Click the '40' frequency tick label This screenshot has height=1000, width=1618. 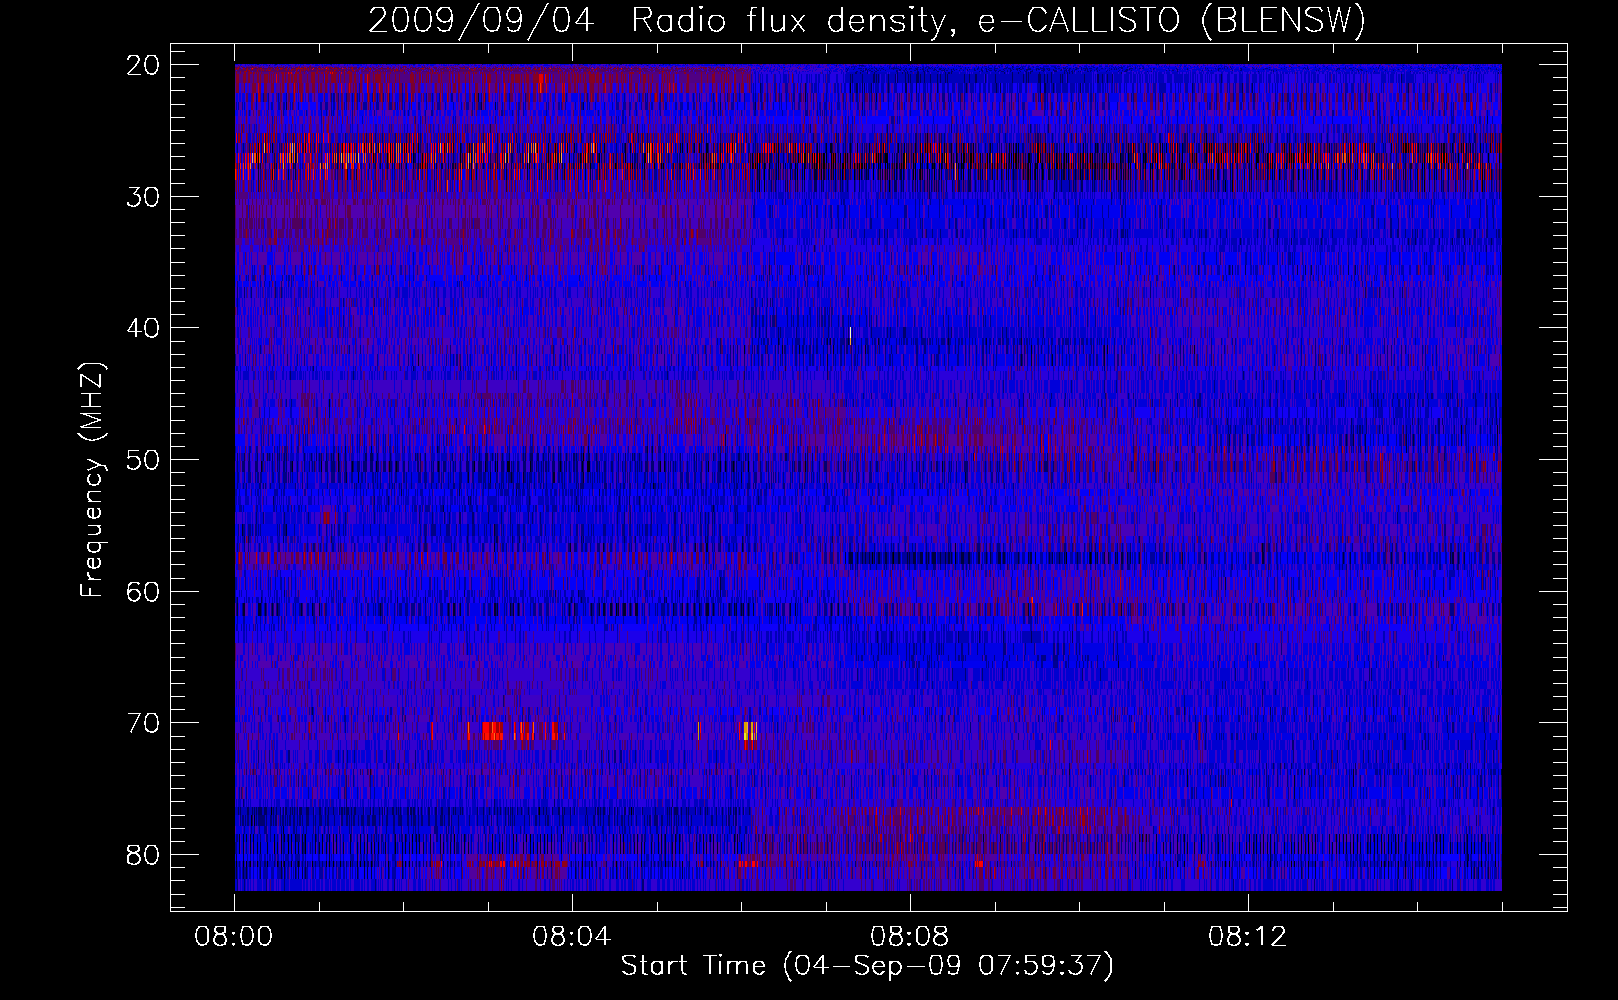pyautogui.click(x=145, y=328)
